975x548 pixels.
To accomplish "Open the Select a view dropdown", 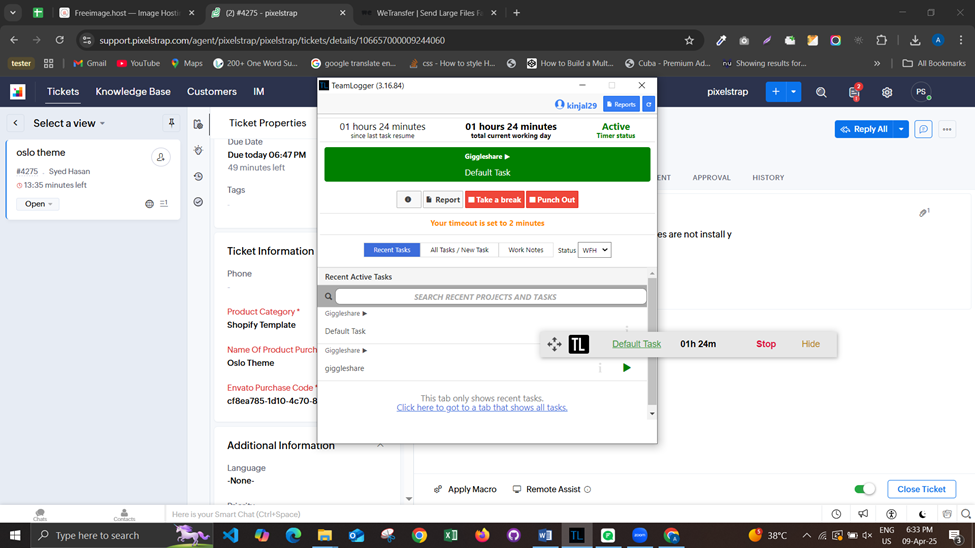I will [69, 123].
